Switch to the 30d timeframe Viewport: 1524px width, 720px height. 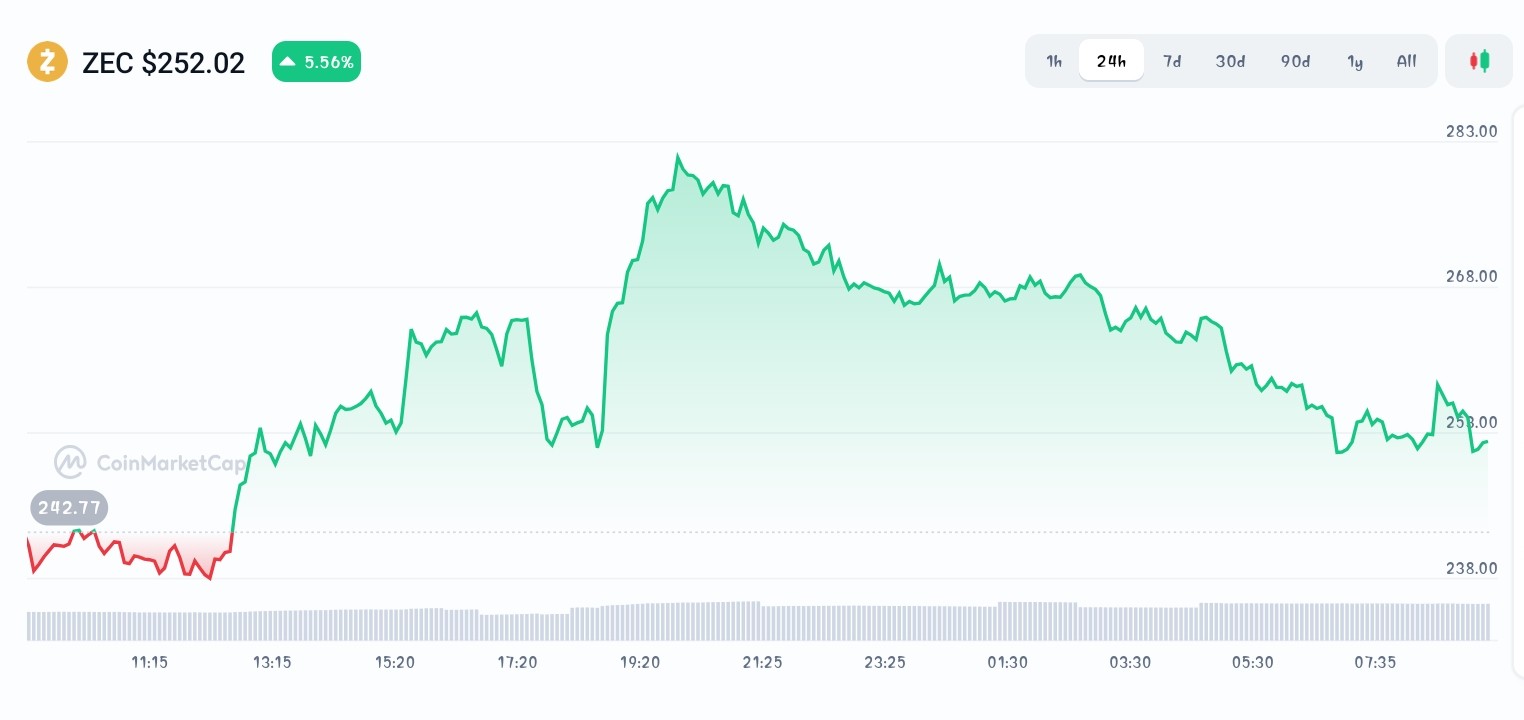(1230, 61)
